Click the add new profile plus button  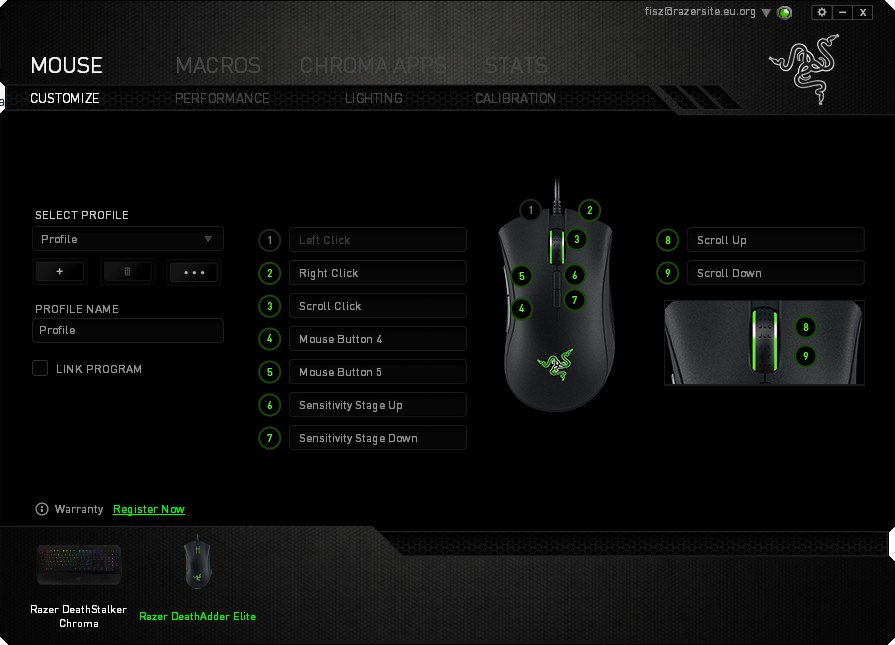click(x=60, y=272)
